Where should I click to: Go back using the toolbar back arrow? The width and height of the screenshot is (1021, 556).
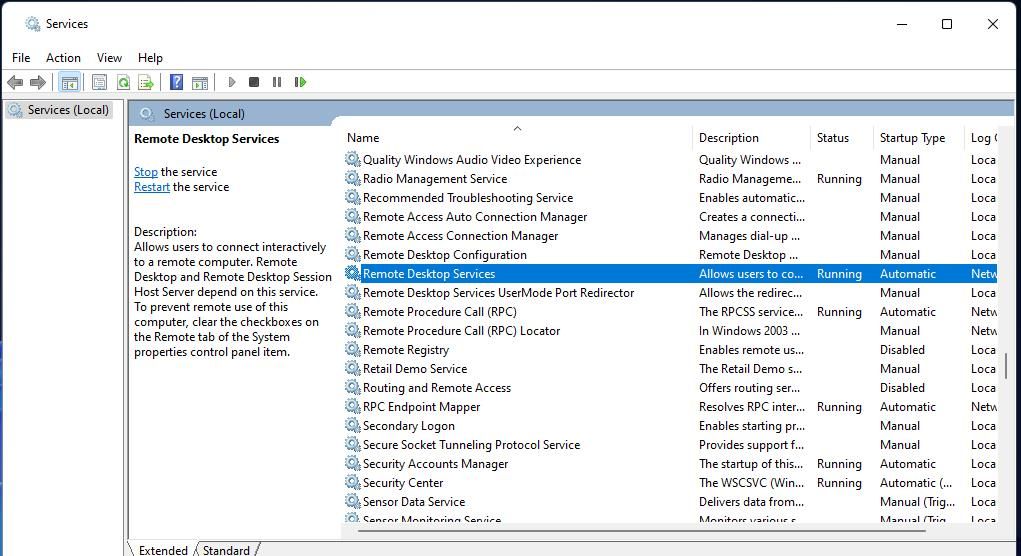(x=15, y=82)
